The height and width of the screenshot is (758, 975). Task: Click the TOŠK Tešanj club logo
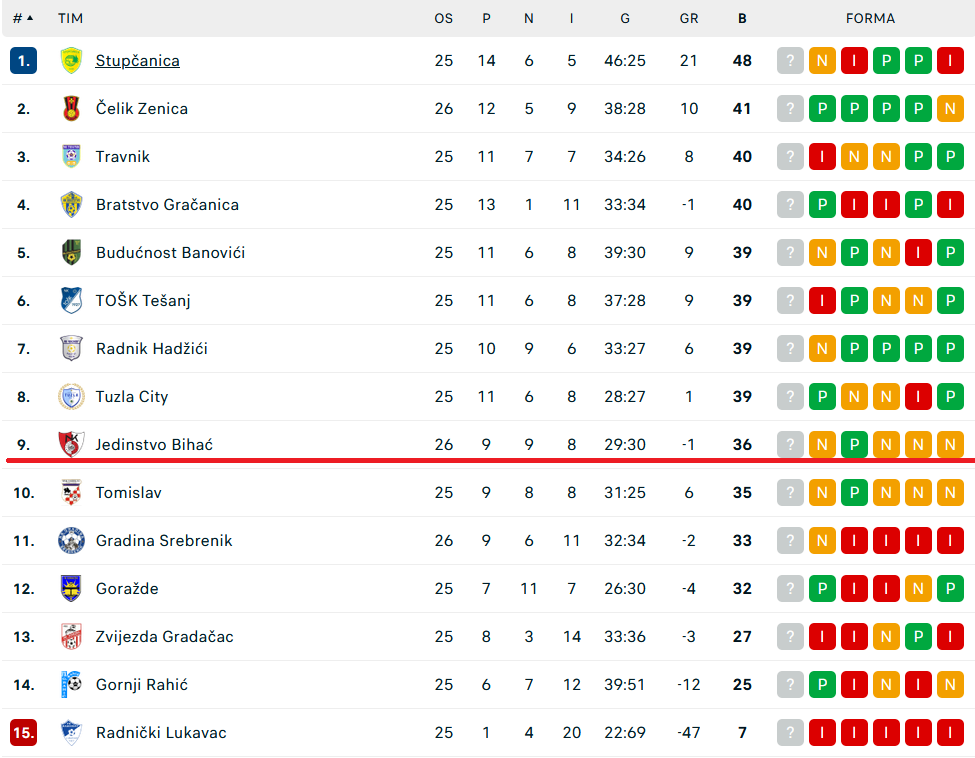coord(71,301)
